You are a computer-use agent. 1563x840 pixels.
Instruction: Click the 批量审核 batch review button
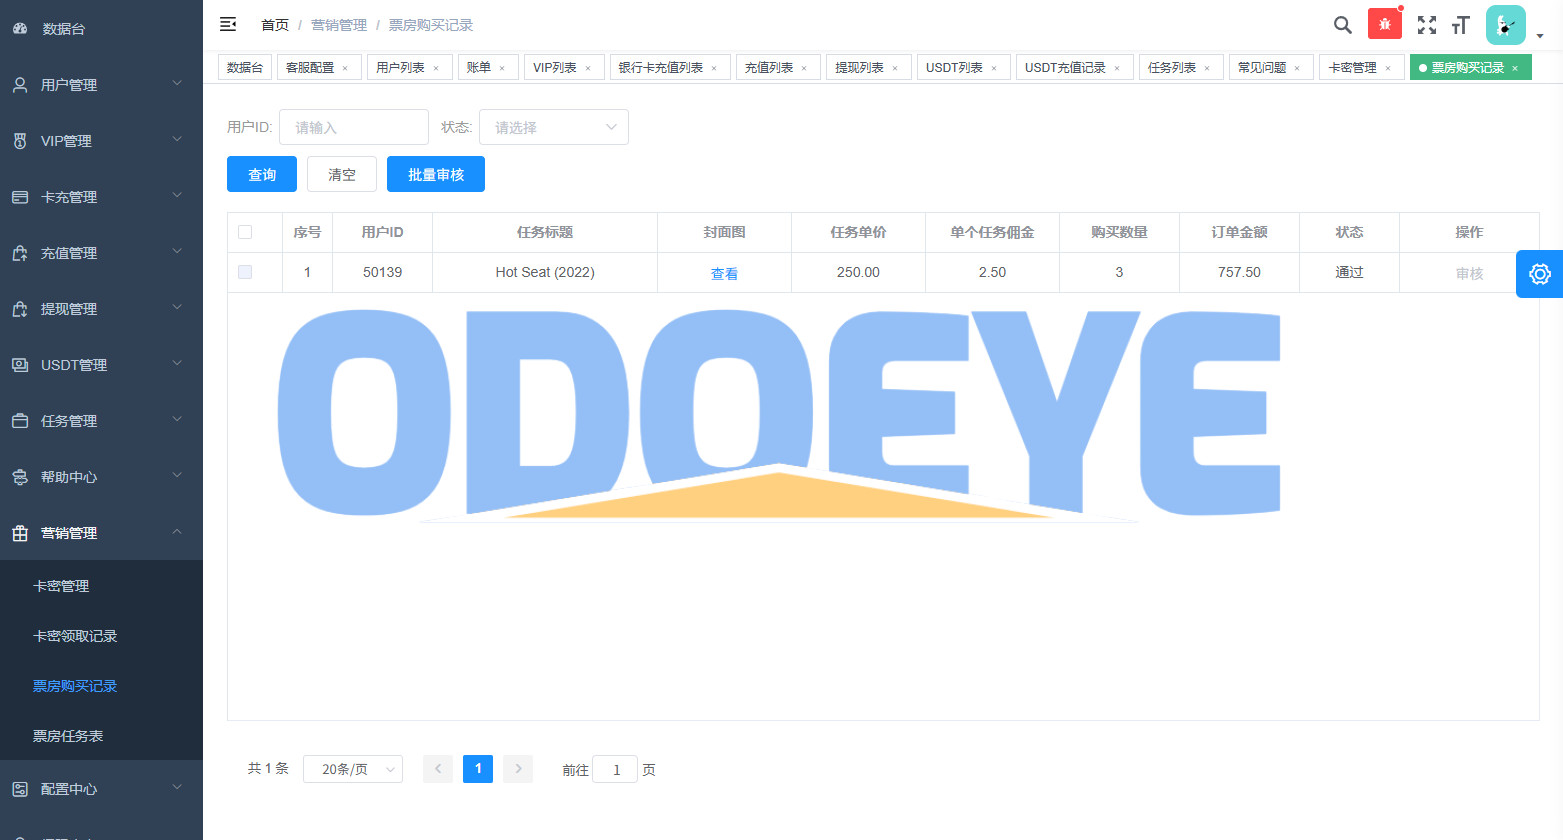(435, 174)
